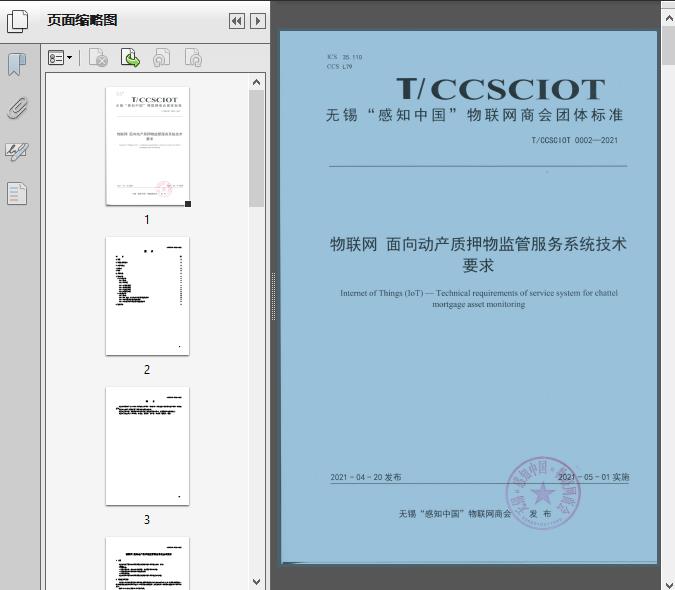The image size is (675, 590).
Task: Click the "mortgage asset monitoring" text line
Action: (x=479, y=304)
